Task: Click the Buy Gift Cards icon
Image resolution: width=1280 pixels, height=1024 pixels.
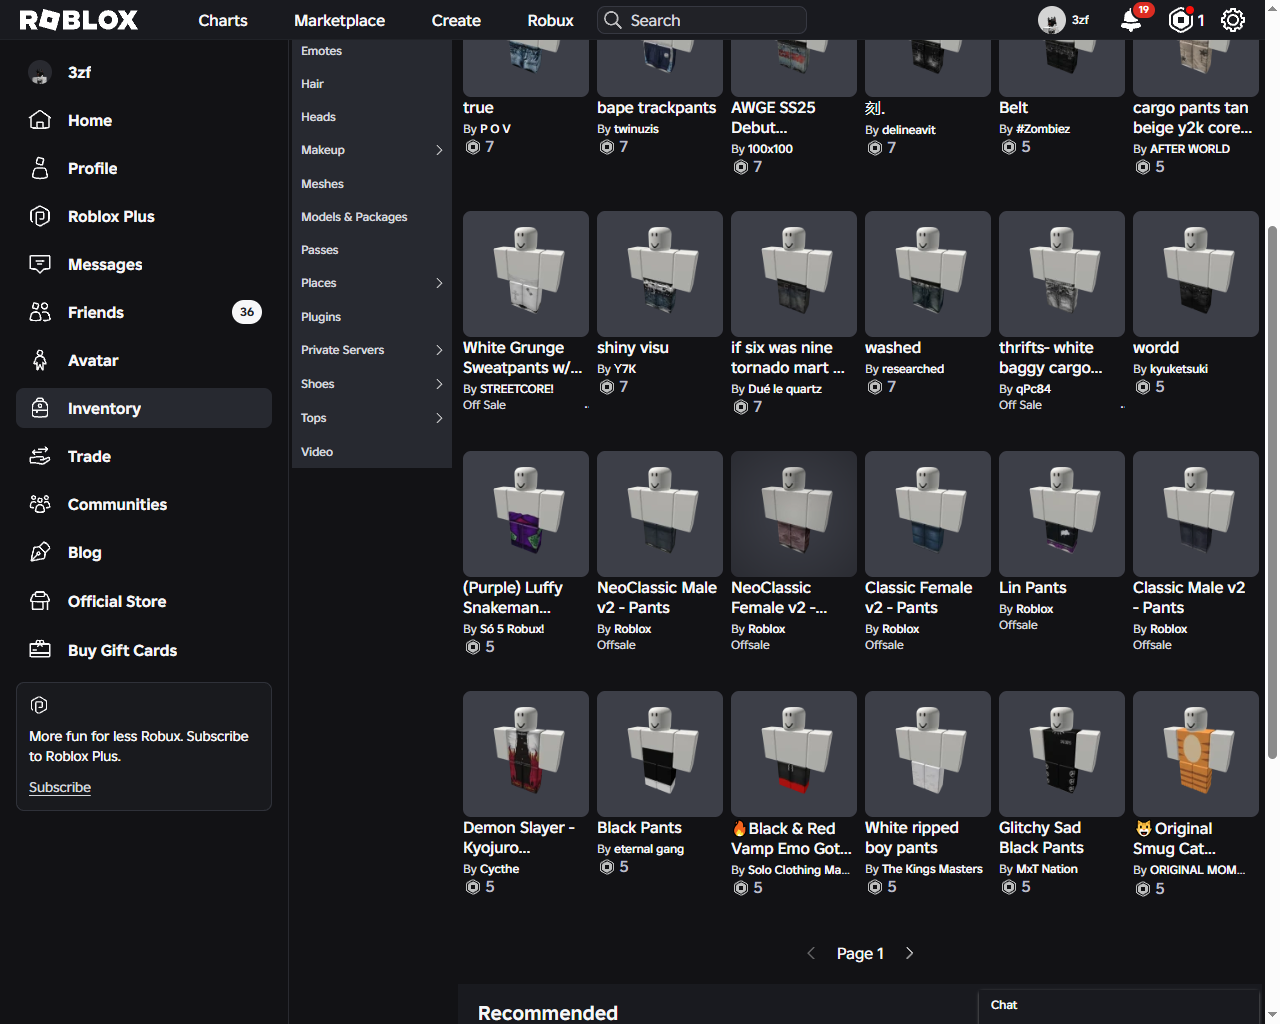Action: pyautogui.click(x=40, y=650)
